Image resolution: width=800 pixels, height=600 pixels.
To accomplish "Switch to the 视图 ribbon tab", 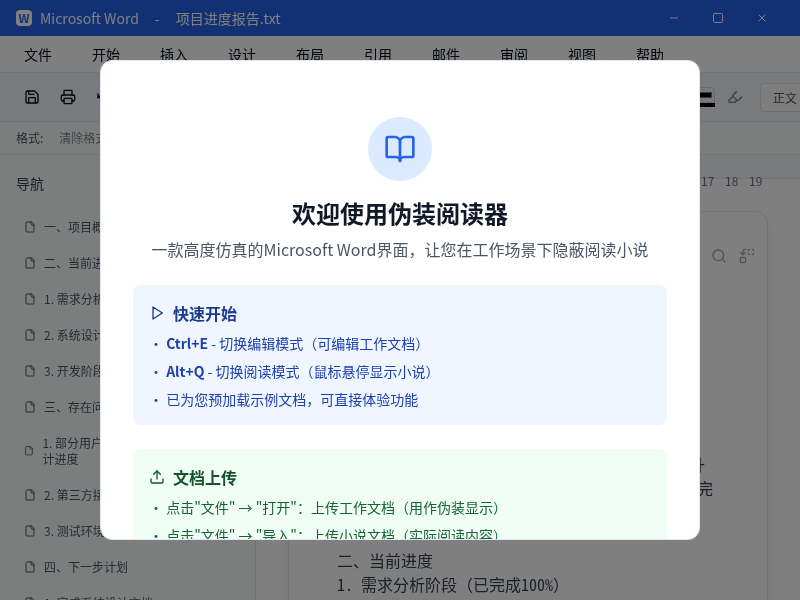I will coord(581,55).
